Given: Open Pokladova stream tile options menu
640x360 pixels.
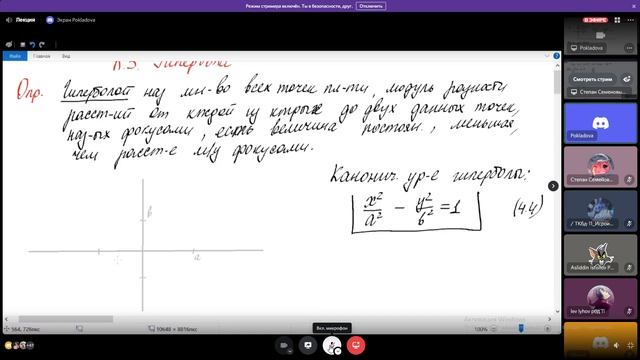Looking at the screenshot, I should pyautogui.click(x=629, y=48).
